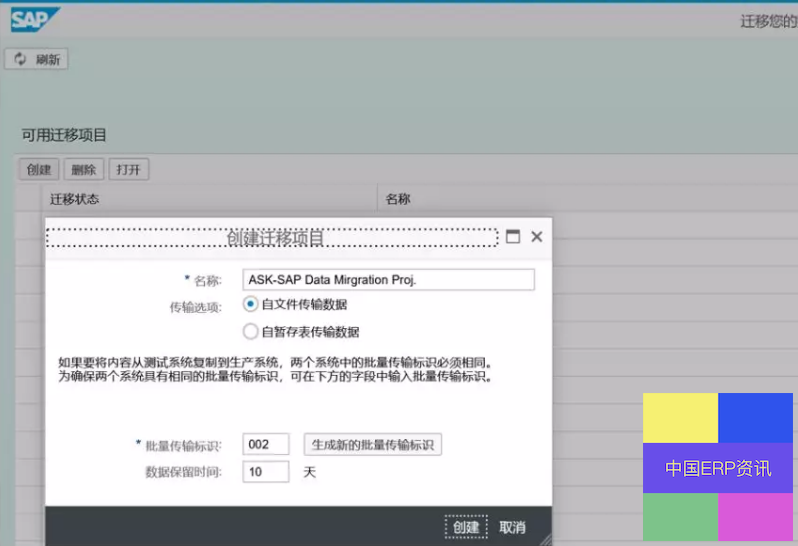This screenshot has width=798, height=546.
Task: Select 自文件传输数据 radio option
Action: pyautogui.click(x=250, y=304)
